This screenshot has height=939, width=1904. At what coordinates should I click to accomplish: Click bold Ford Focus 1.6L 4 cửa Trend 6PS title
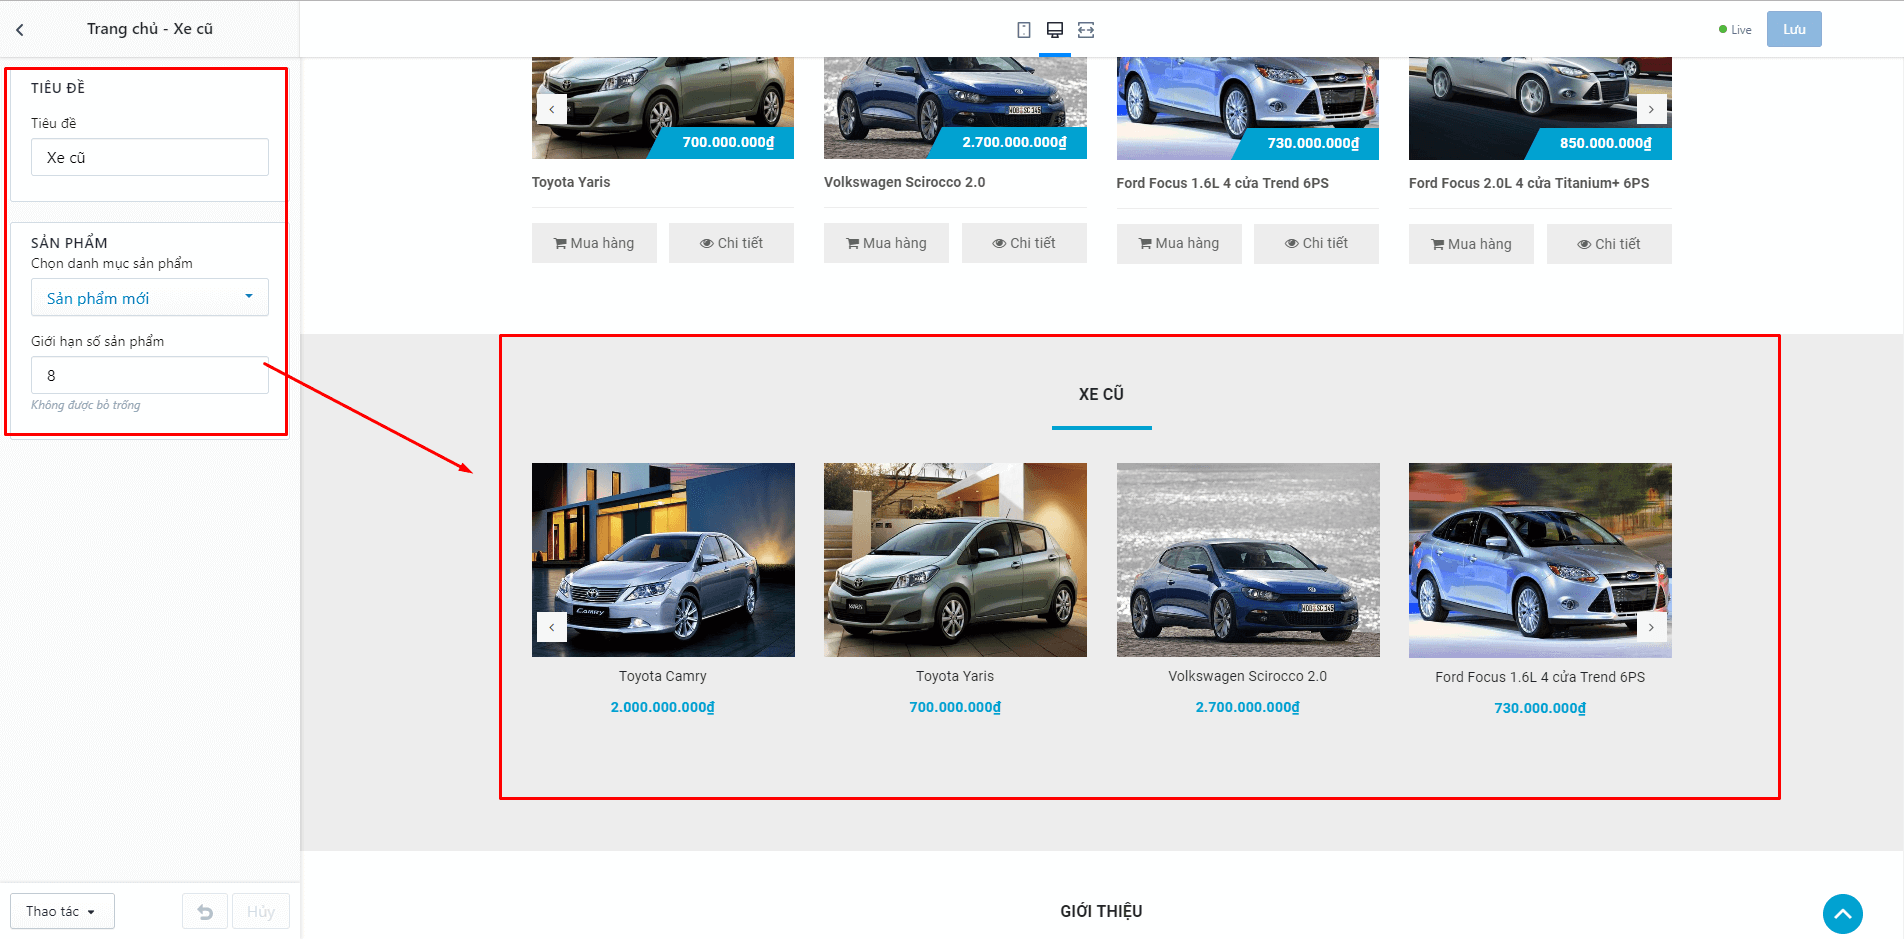[x=1223, y=183]
